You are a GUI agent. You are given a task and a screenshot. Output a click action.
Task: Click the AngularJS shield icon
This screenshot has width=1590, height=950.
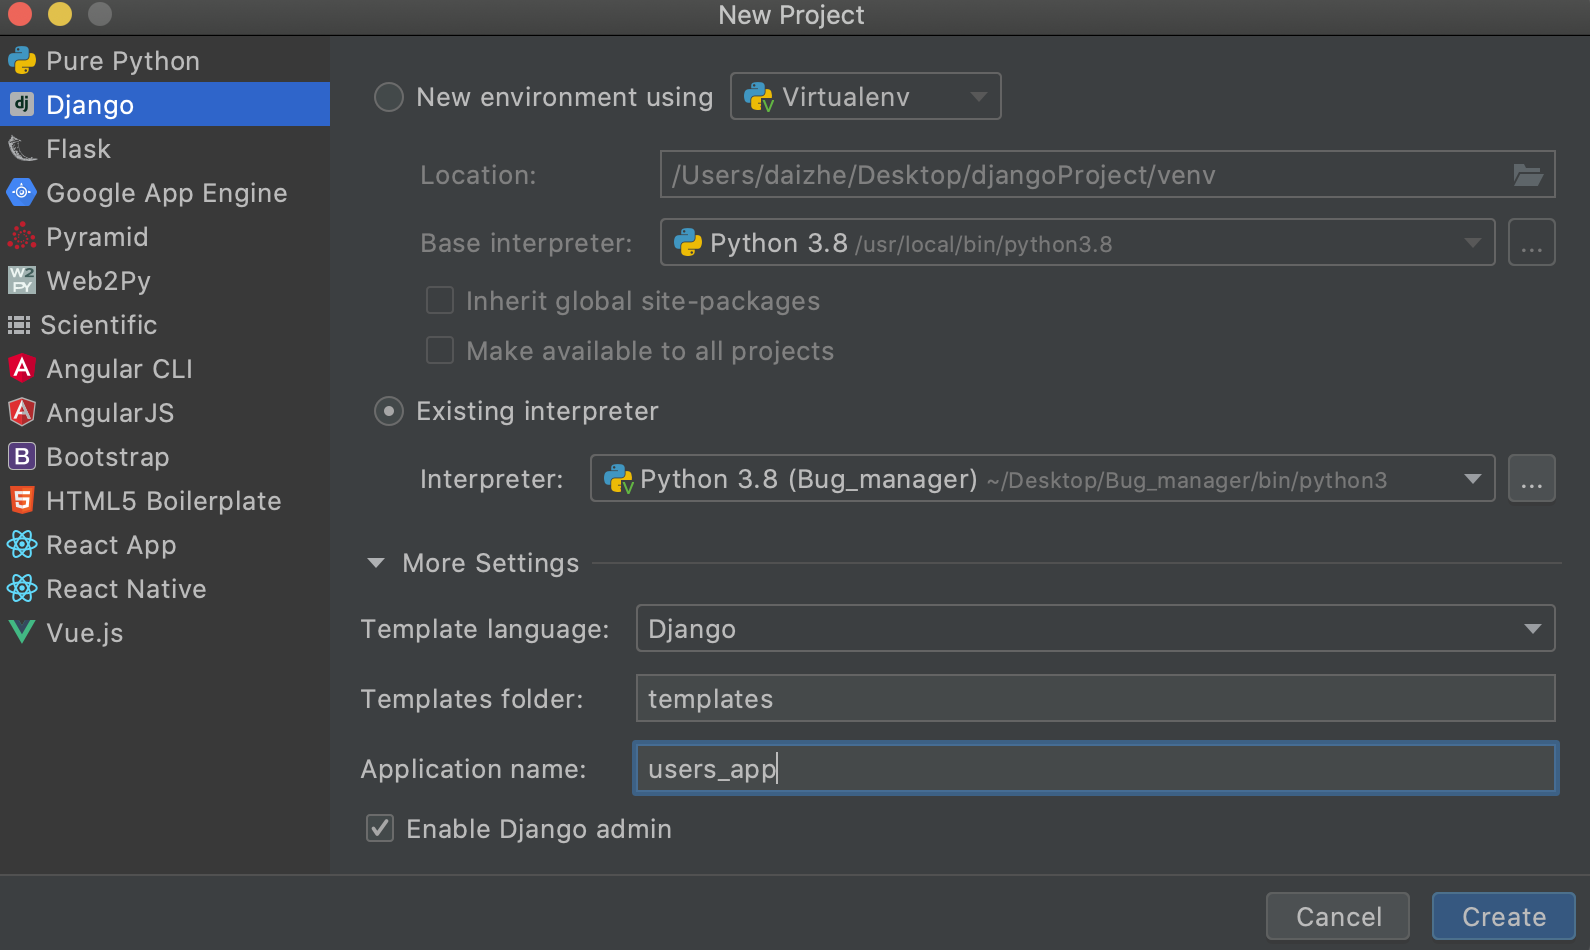click(x=22, y=412)
